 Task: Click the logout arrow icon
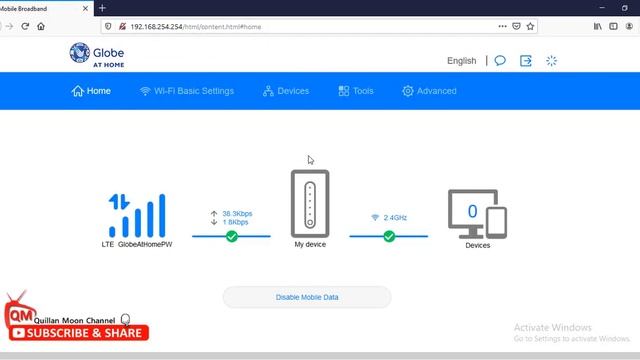tap(526, 61)
